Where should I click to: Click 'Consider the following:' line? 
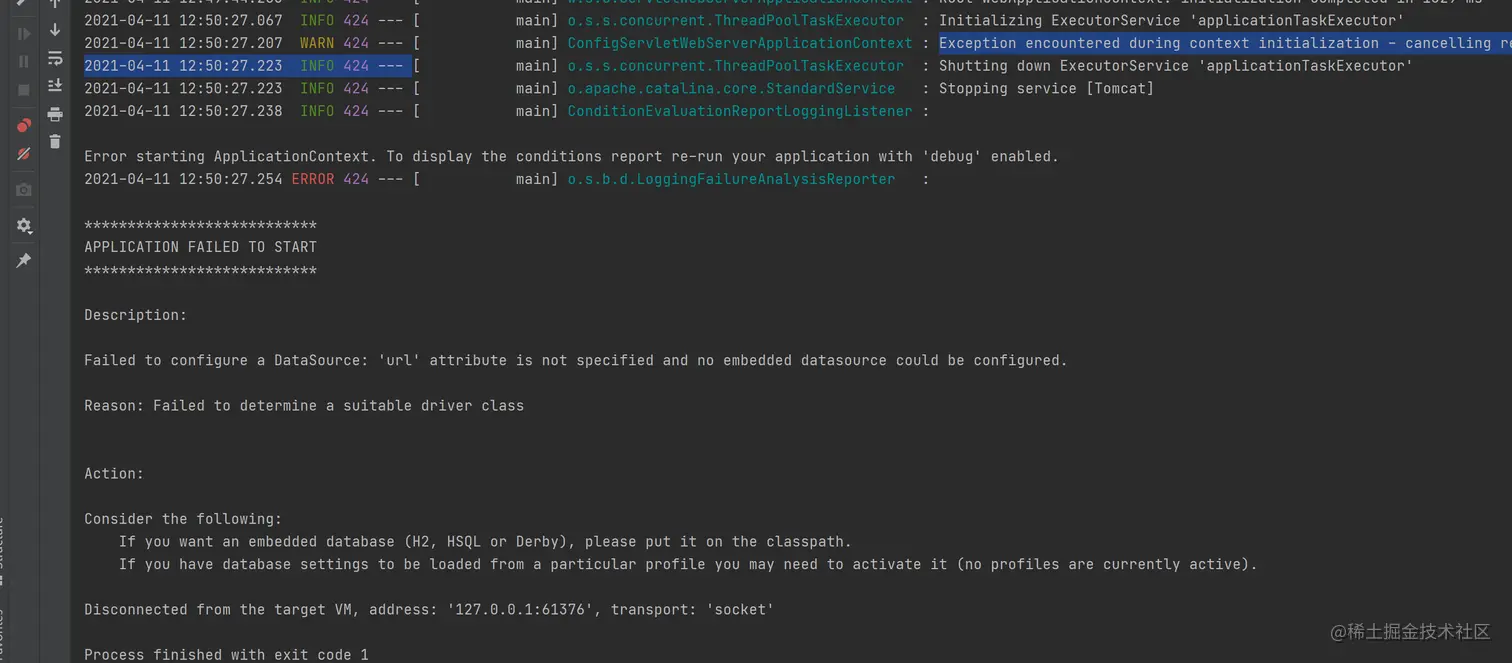click(x=183, y=519)
